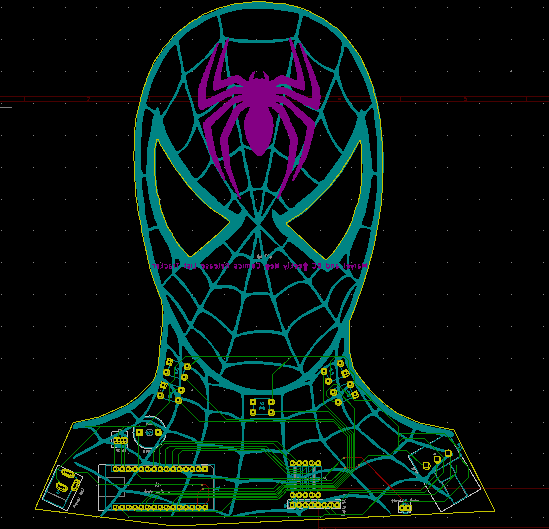Screen dimensions: 549x529
Task: Select the first pin of the module's bottom pin row
Action: click(116, 507)
